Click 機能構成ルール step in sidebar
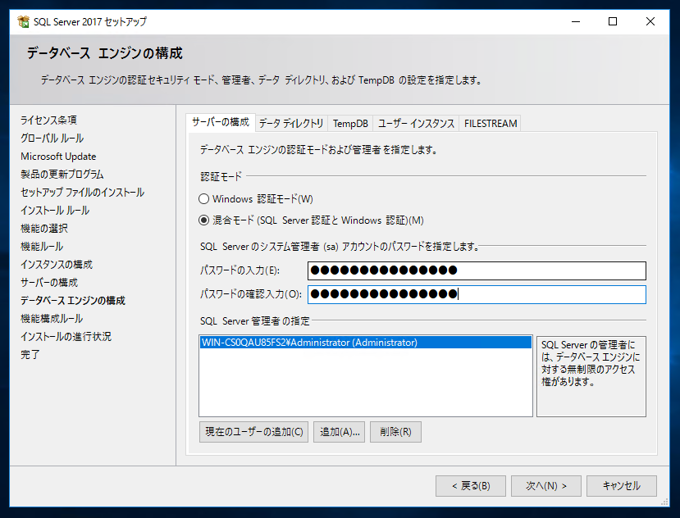 (51, 318)
